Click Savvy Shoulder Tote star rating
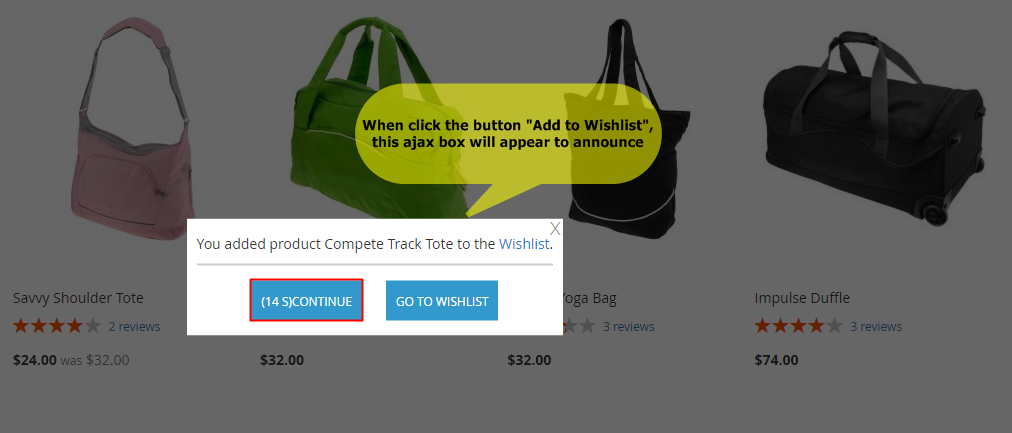The image size is (1012, 433). pos(57,326)
